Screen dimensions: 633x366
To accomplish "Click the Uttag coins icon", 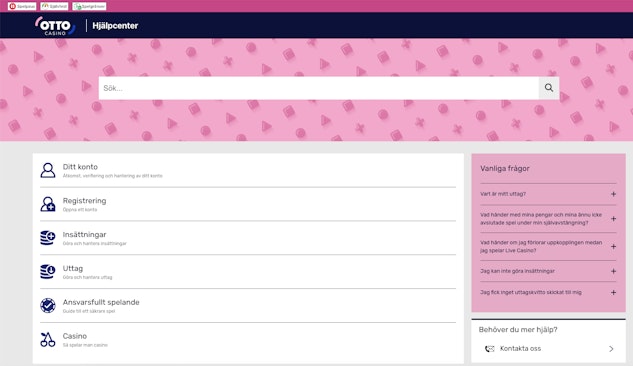I will pyautogui.click(x=48, y=272).
